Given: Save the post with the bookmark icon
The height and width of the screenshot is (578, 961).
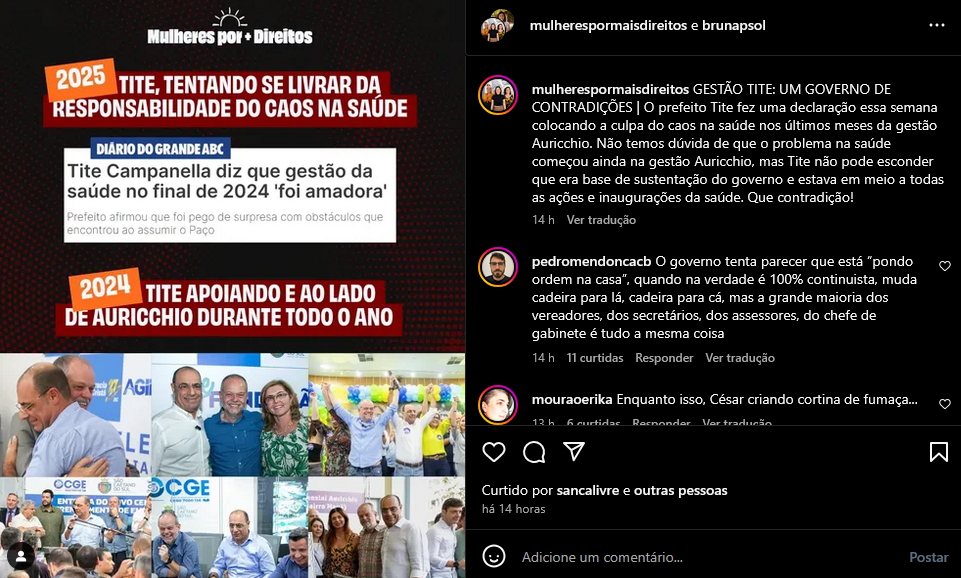Looking at the screenshot, I should 938,452.
